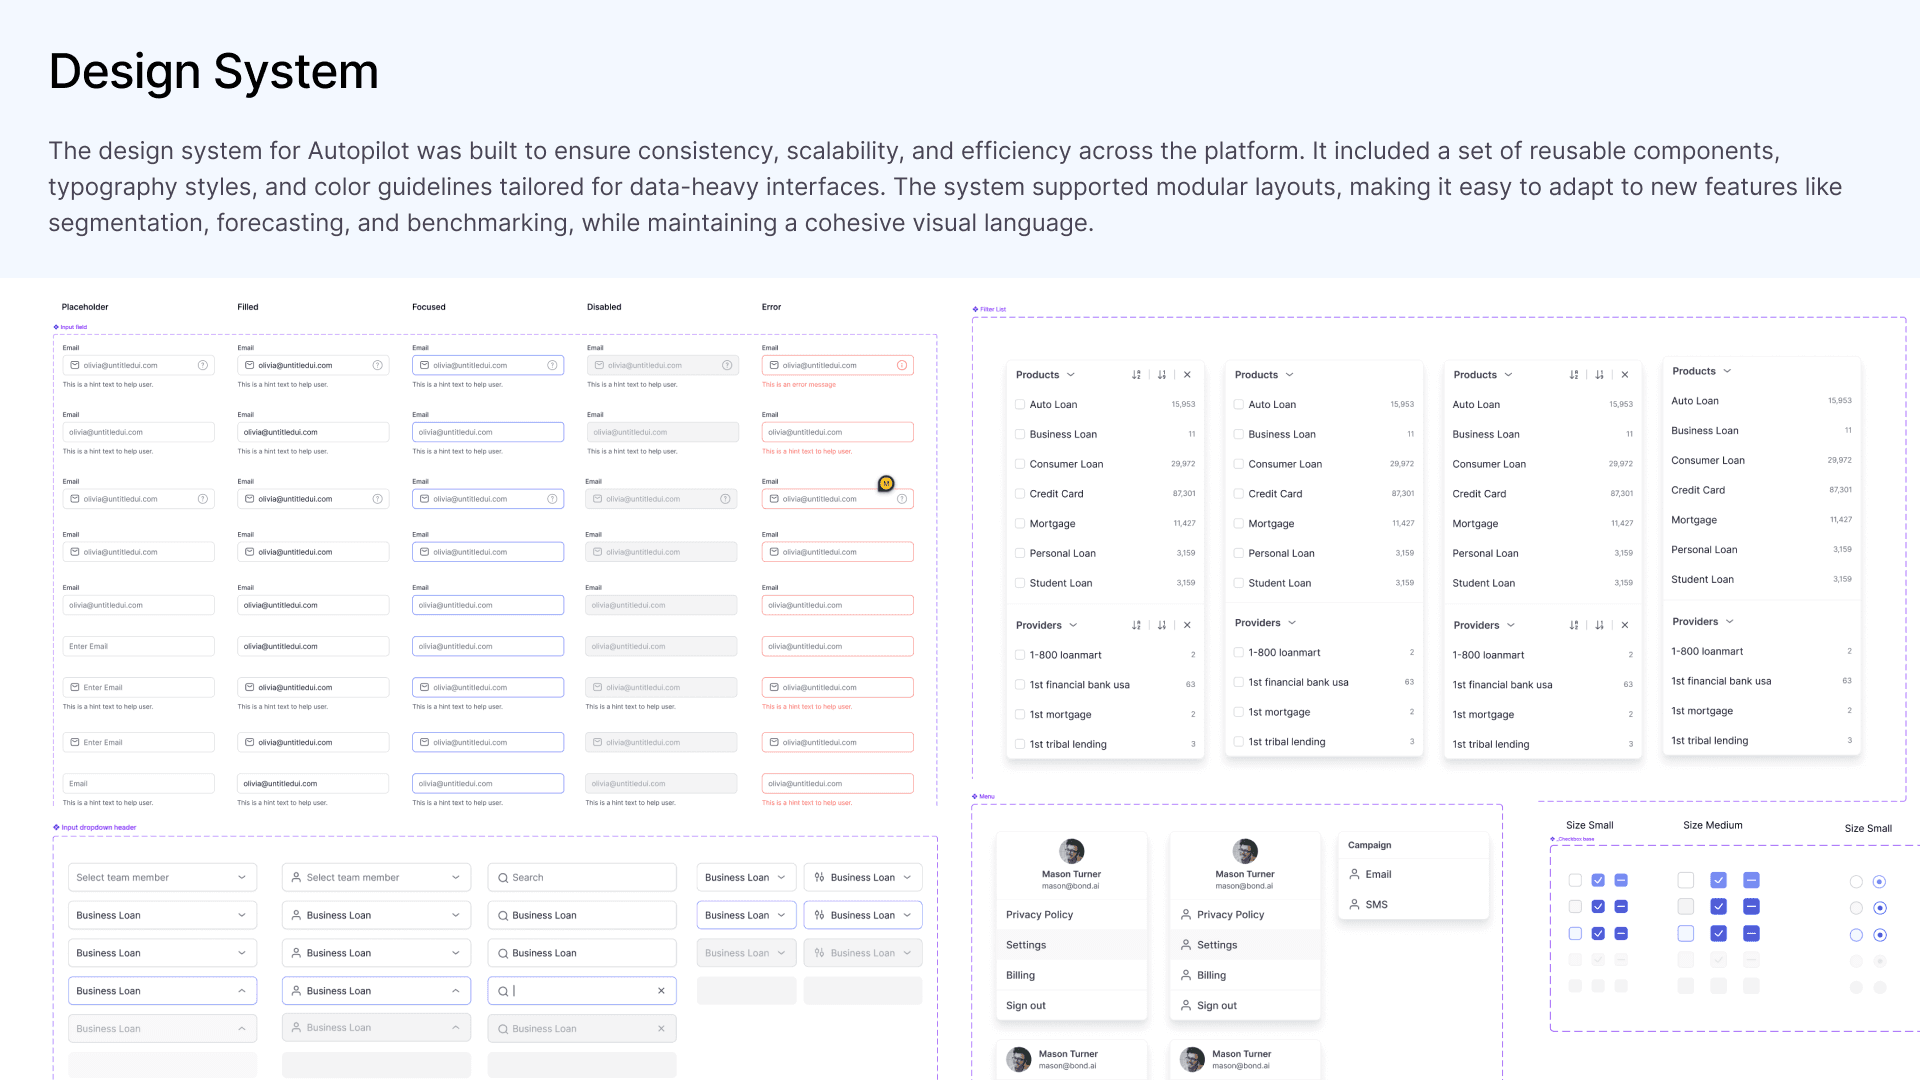Click Mason Turner's avatar above the icon menu

(x=1245, y=852)
